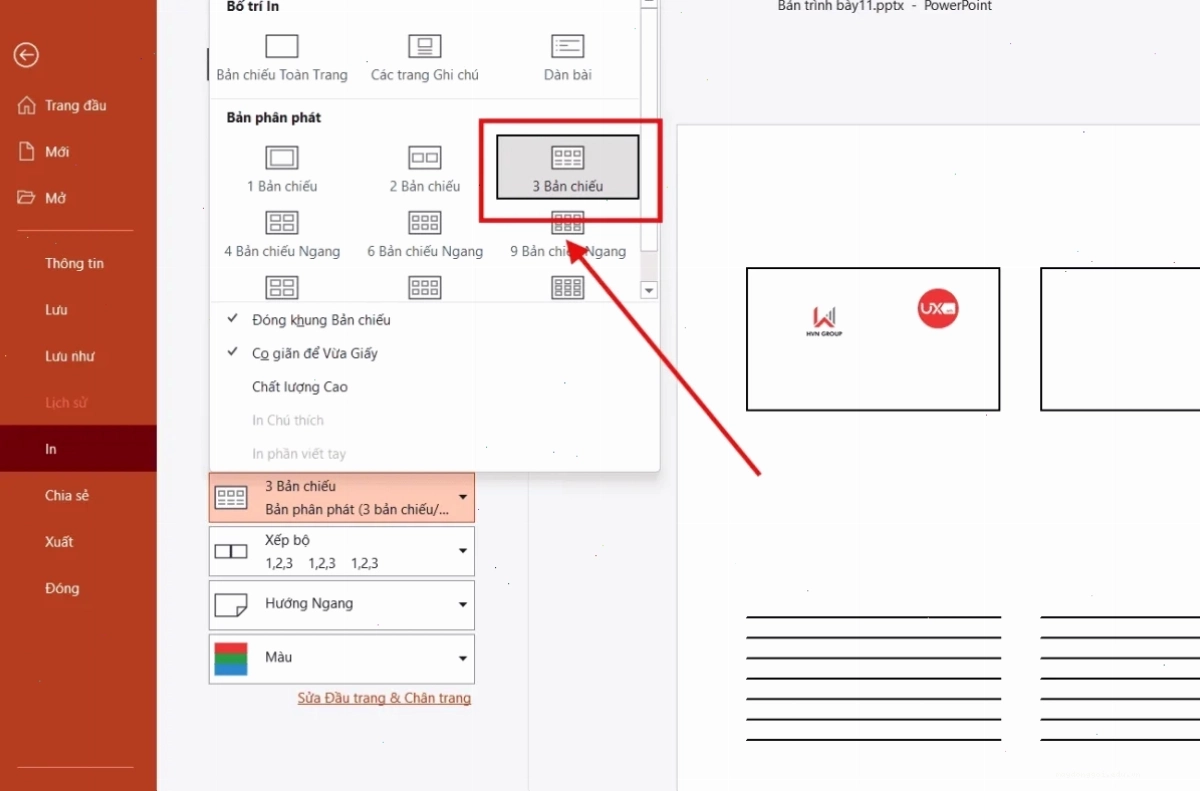
Task: Choose 4 Bản chiếu Ngang handout
Action: (282, 234)
